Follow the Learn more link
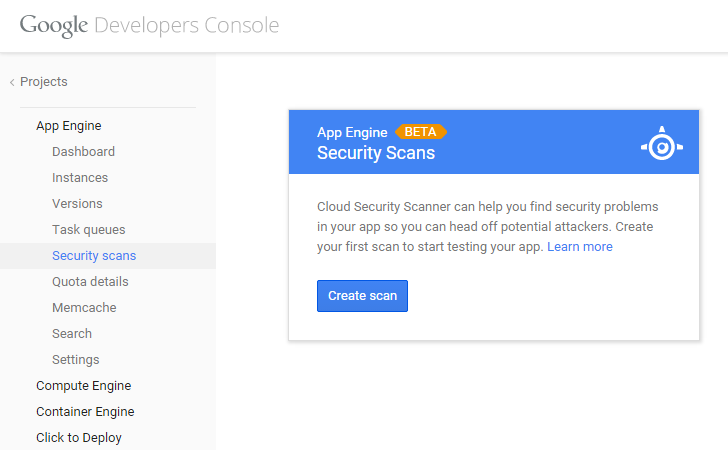Viewport: 728px width, 450px height. click(580, 246)
